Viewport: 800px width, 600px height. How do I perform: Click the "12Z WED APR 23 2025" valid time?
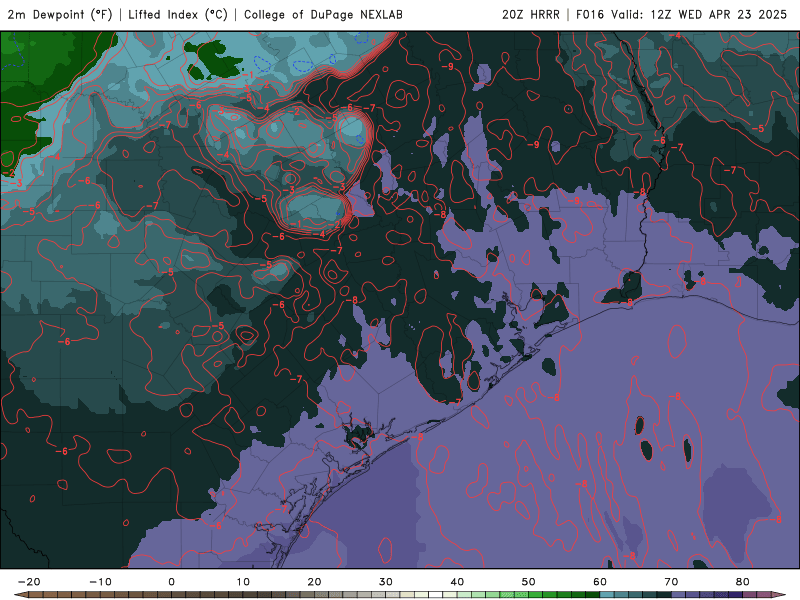[x=718, y=15]
